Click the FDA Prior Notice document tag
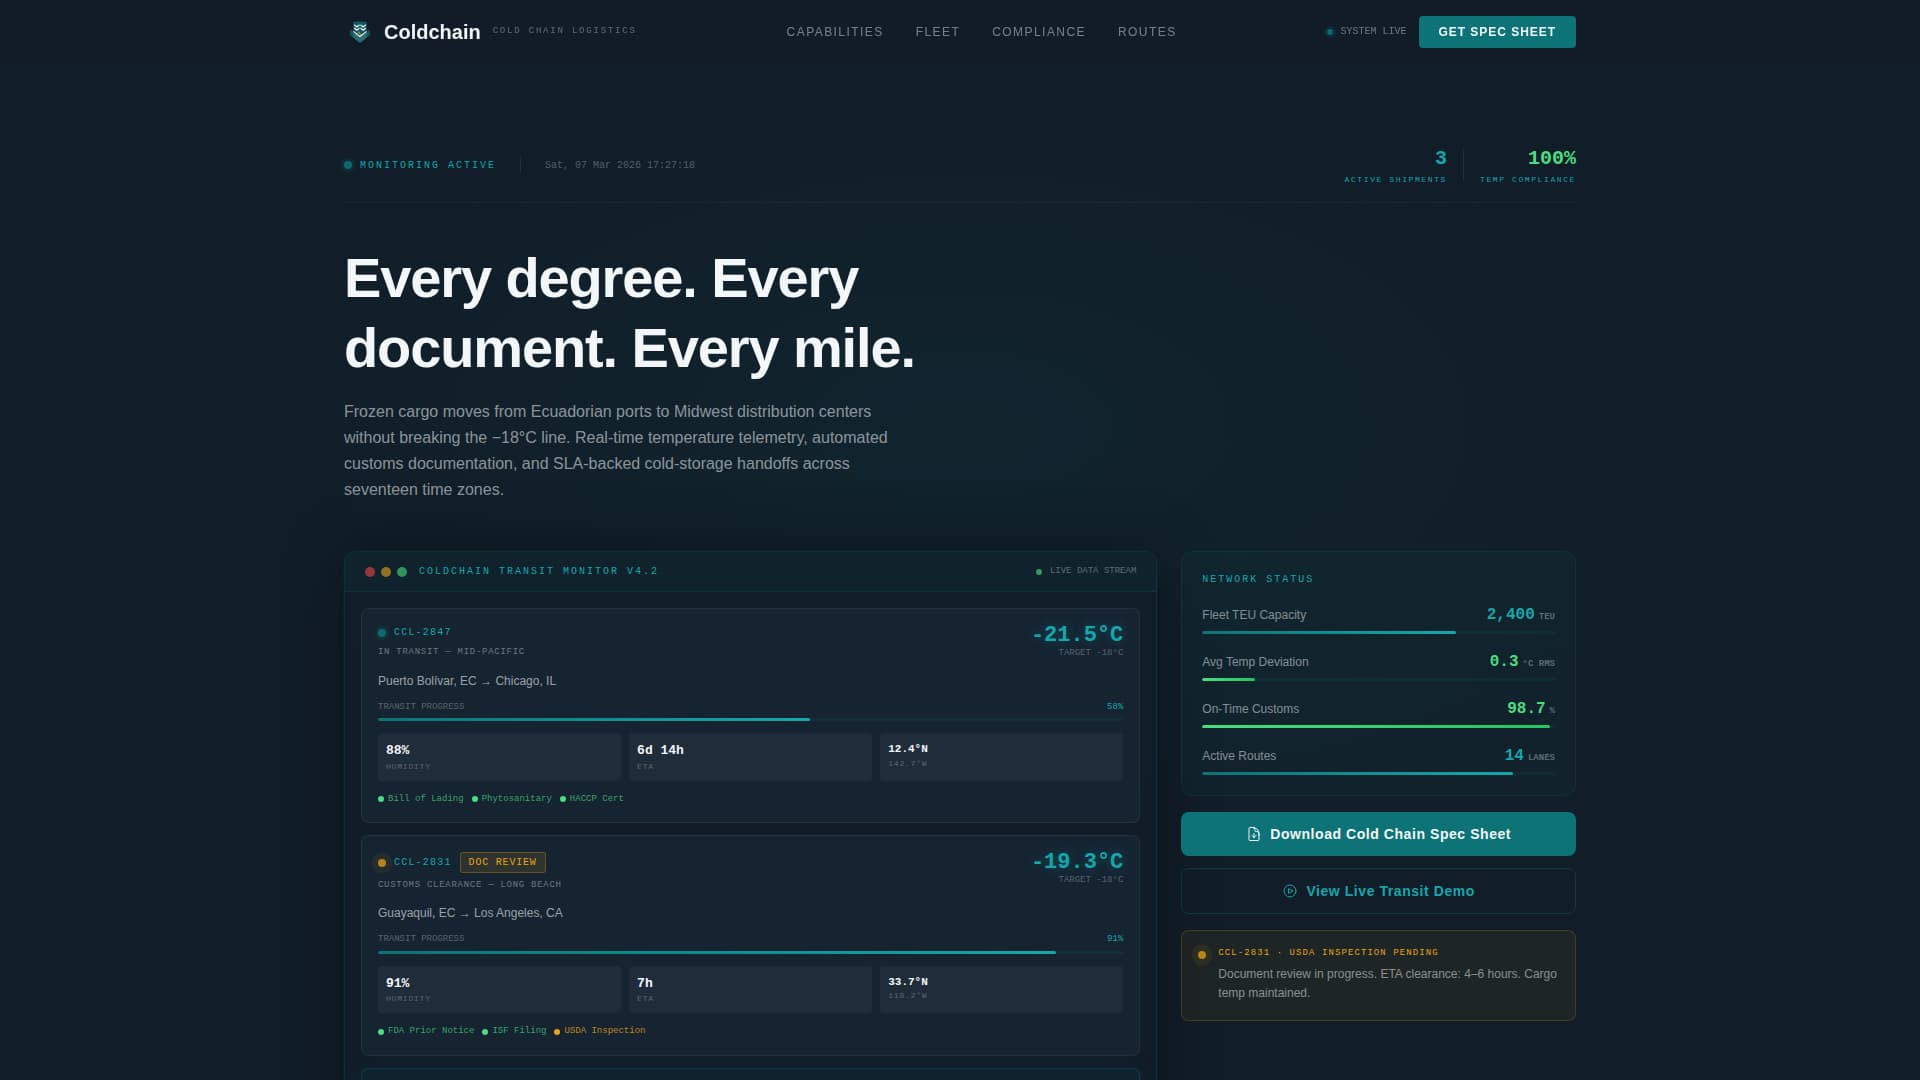The width and height of the screenshot is (1920, 1080). pyautogui.click(x=426, y=1031)
